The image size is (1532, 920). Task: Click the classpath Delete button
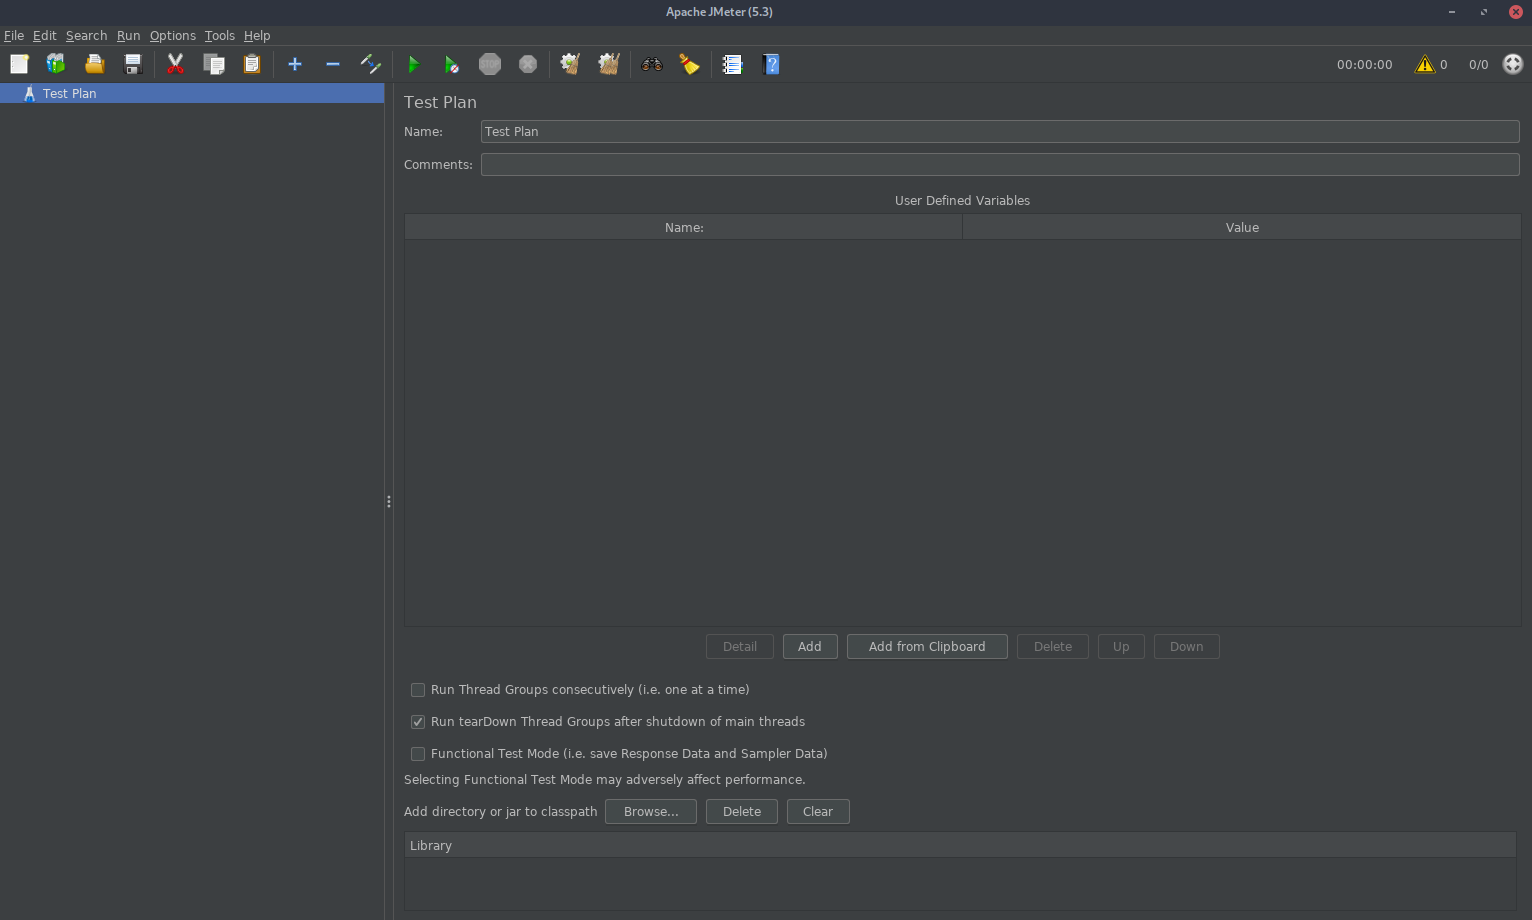tap(742, 812)
